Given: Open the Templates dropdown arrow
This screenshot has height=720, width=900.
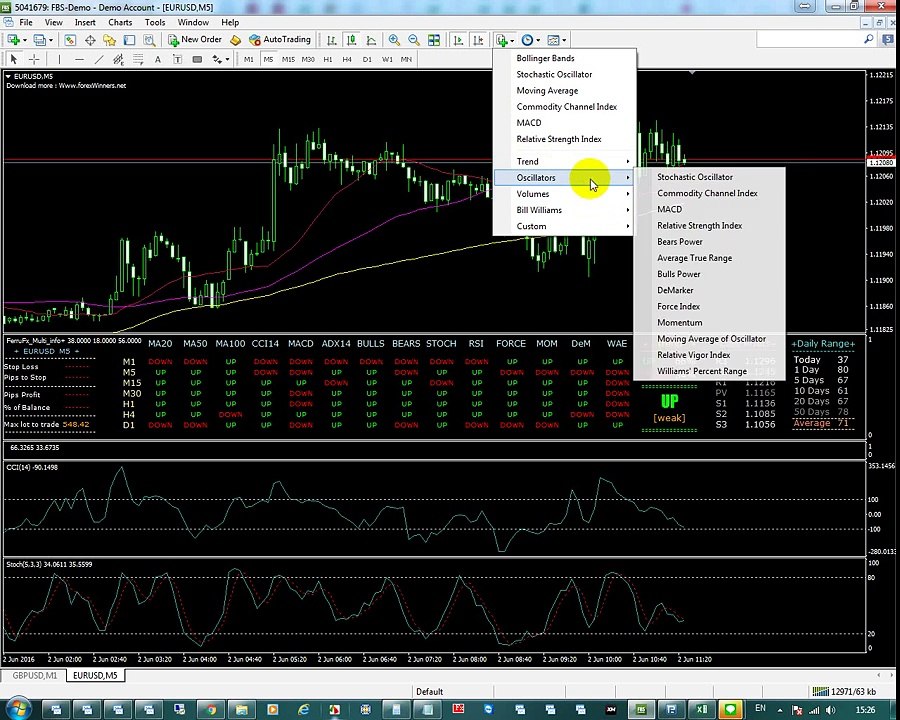Looking at the screenshot, I should [x=564, y=40].
